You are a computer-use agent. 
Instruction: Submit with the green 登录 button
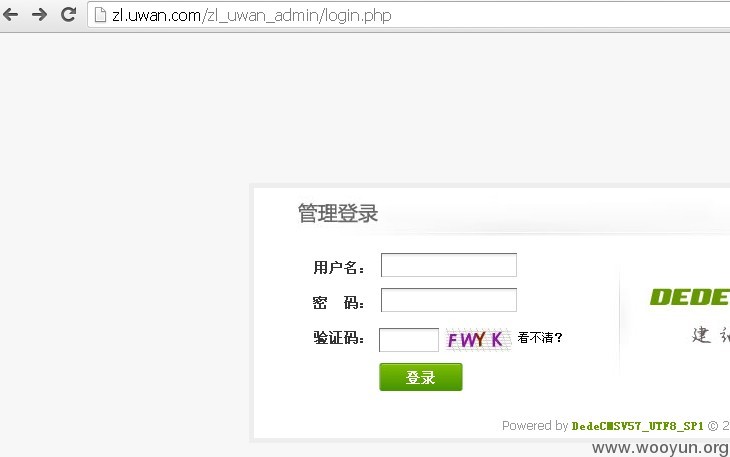click(421, 377)
